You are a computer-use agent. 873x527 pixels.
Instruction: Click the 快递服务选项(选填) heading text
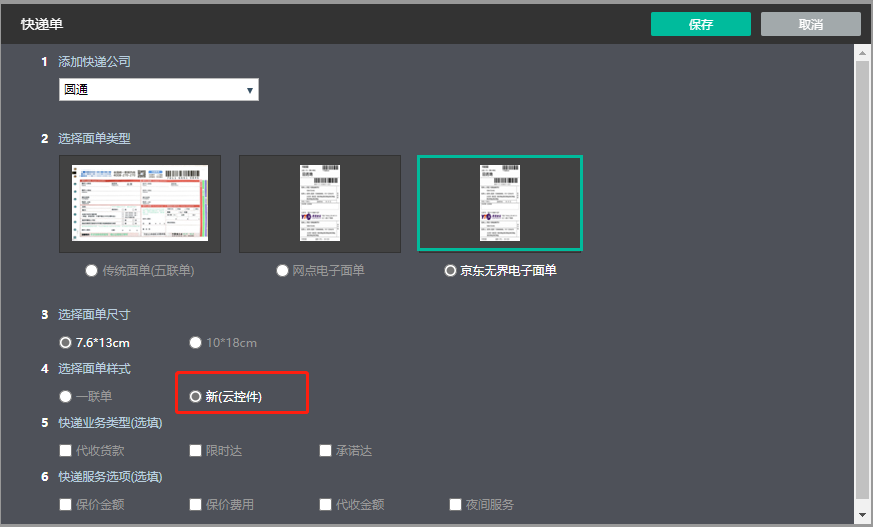coord(110,477)
